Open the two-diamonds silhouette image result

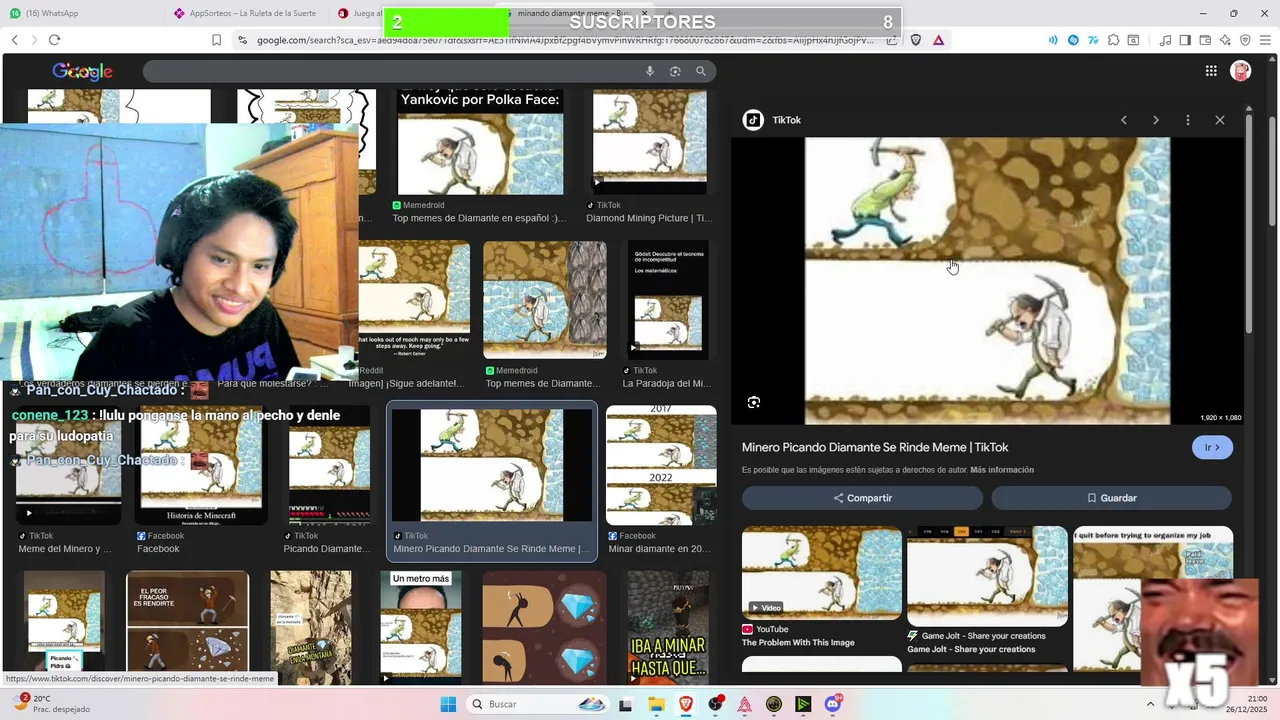click(x=544, y=627)
